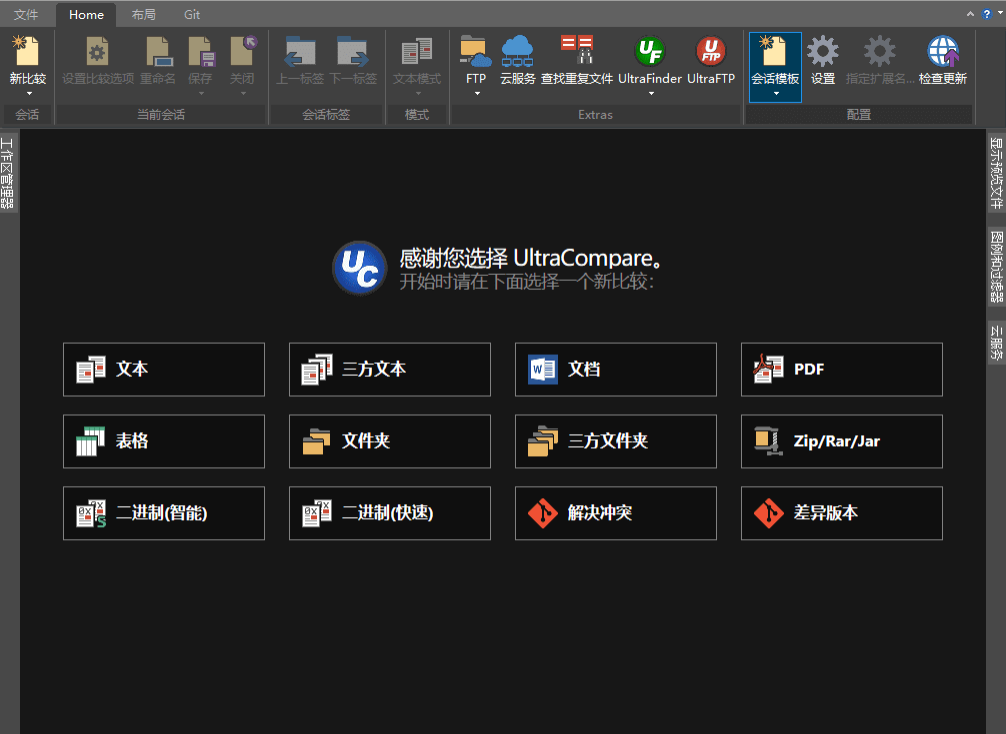Viewport: 1006px width, 734px height.
Task: Open the 解决冲突 resolve conflicts tile
Action: click(615, 513)
